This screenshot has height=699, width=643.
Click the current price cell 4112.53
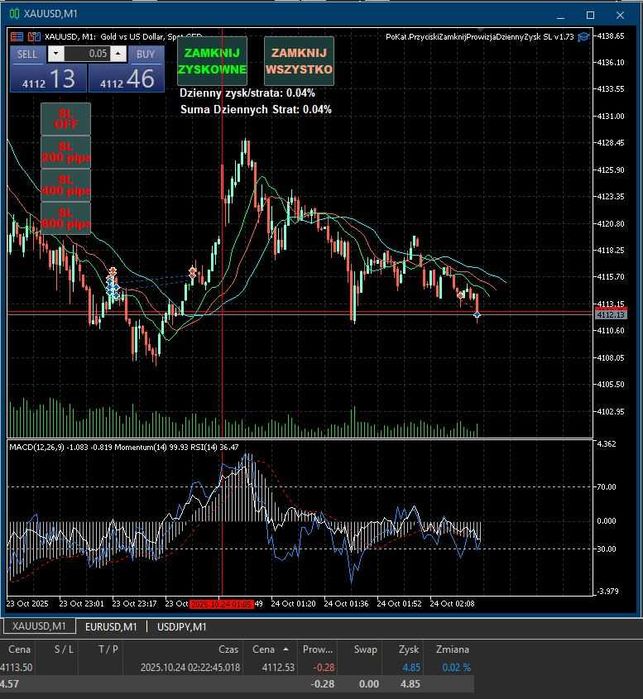278,667
